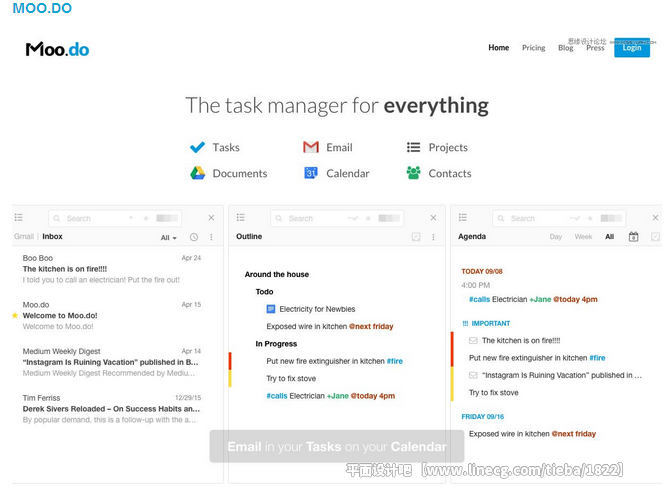664x489 pixels.
Task: Click the Google Drive Documents icon
Action: 197,173
